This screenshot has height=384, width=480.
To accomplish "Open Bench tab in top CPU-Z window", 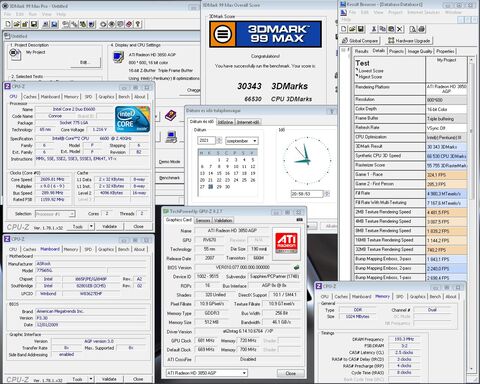I will click(x=124, y=97).
